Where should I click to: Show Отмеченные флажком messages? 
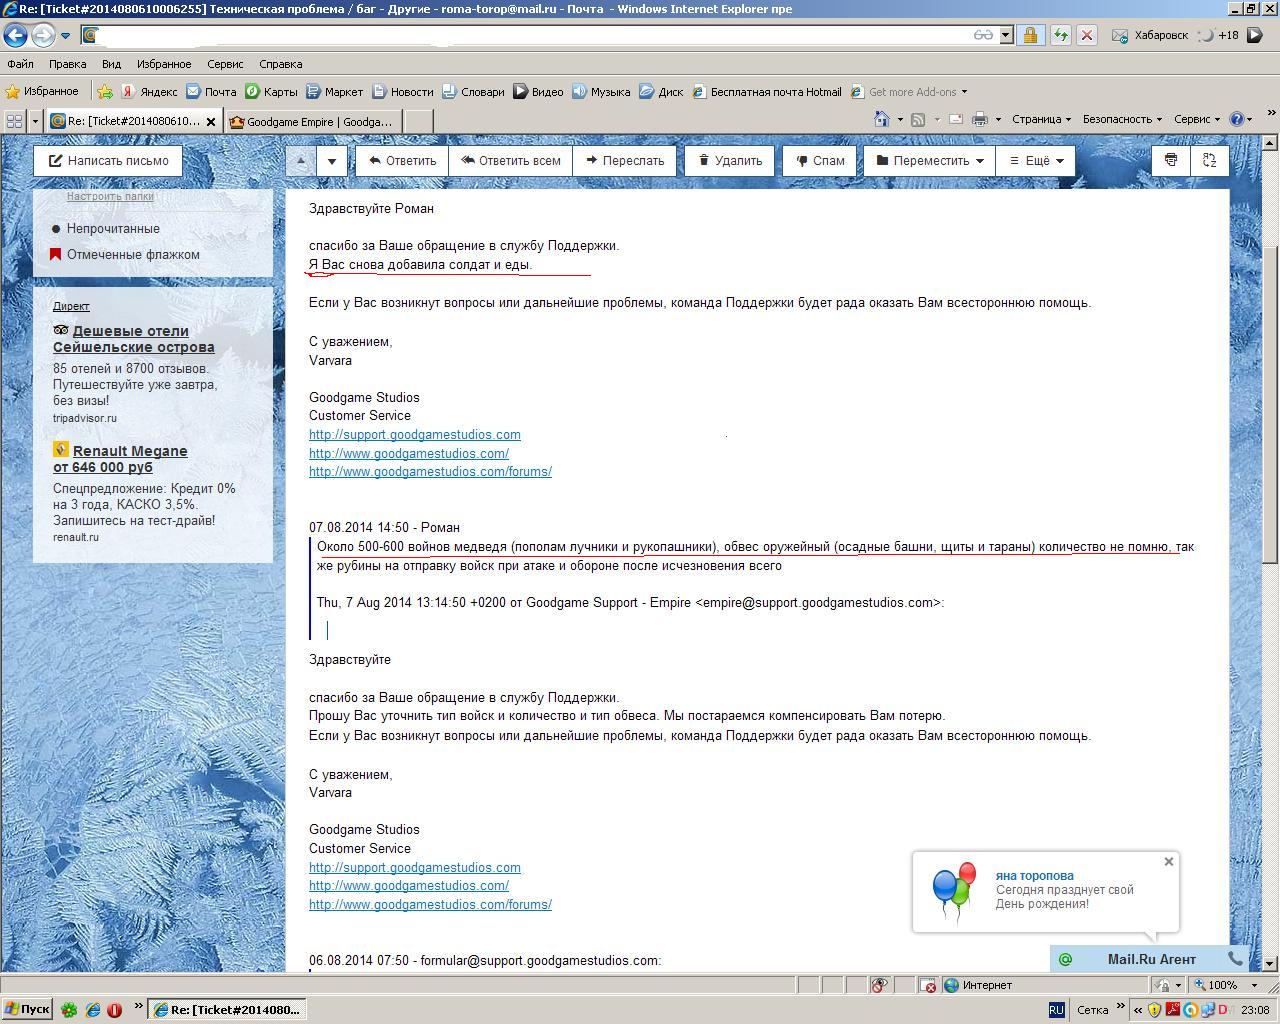(126, 255)
